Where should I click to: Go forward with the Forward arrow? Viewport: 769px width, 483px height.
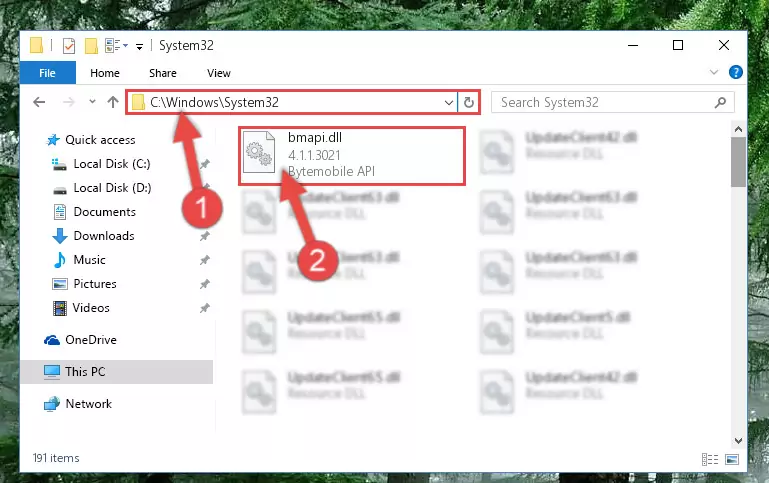(x=69, y=102)
